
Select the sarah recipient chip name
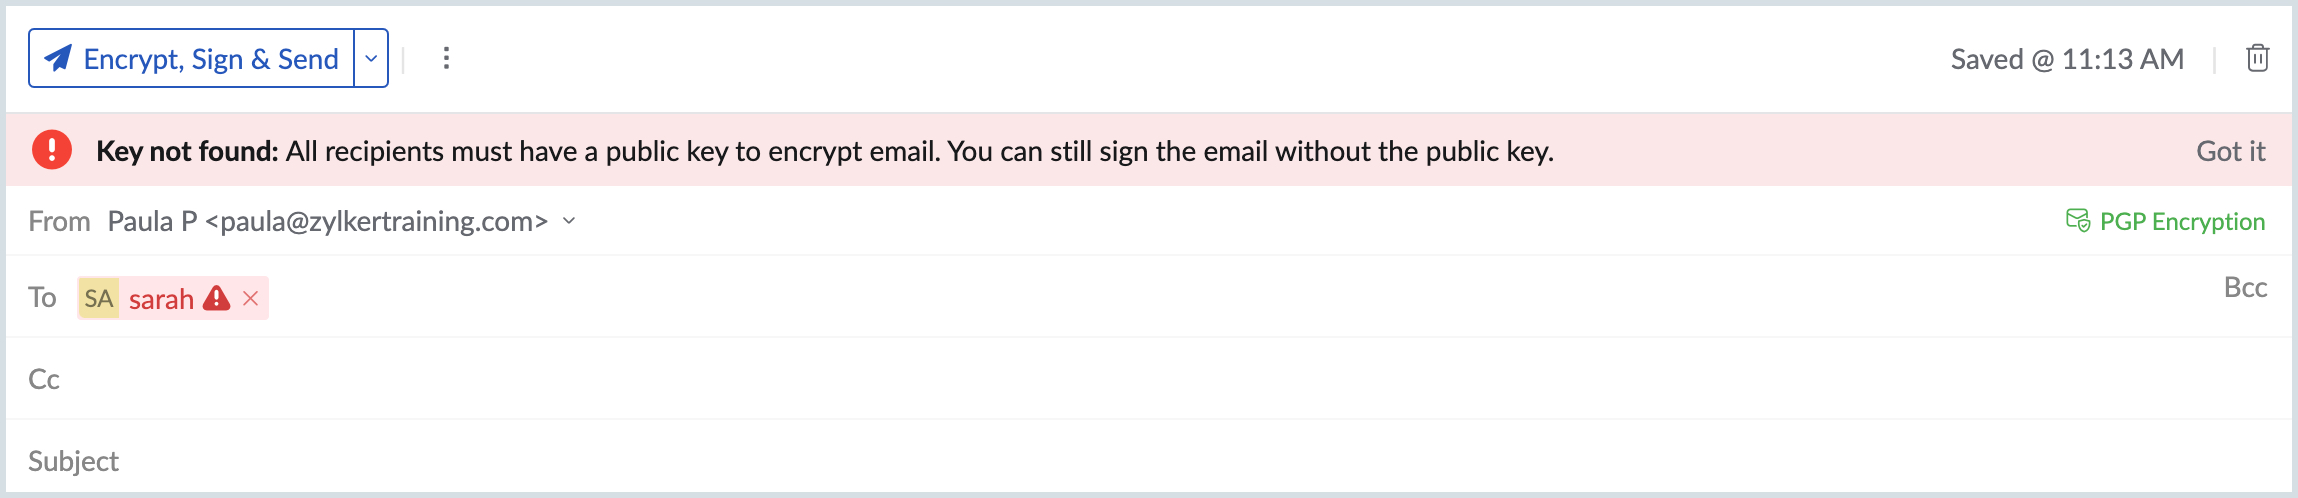coord(161,299)
